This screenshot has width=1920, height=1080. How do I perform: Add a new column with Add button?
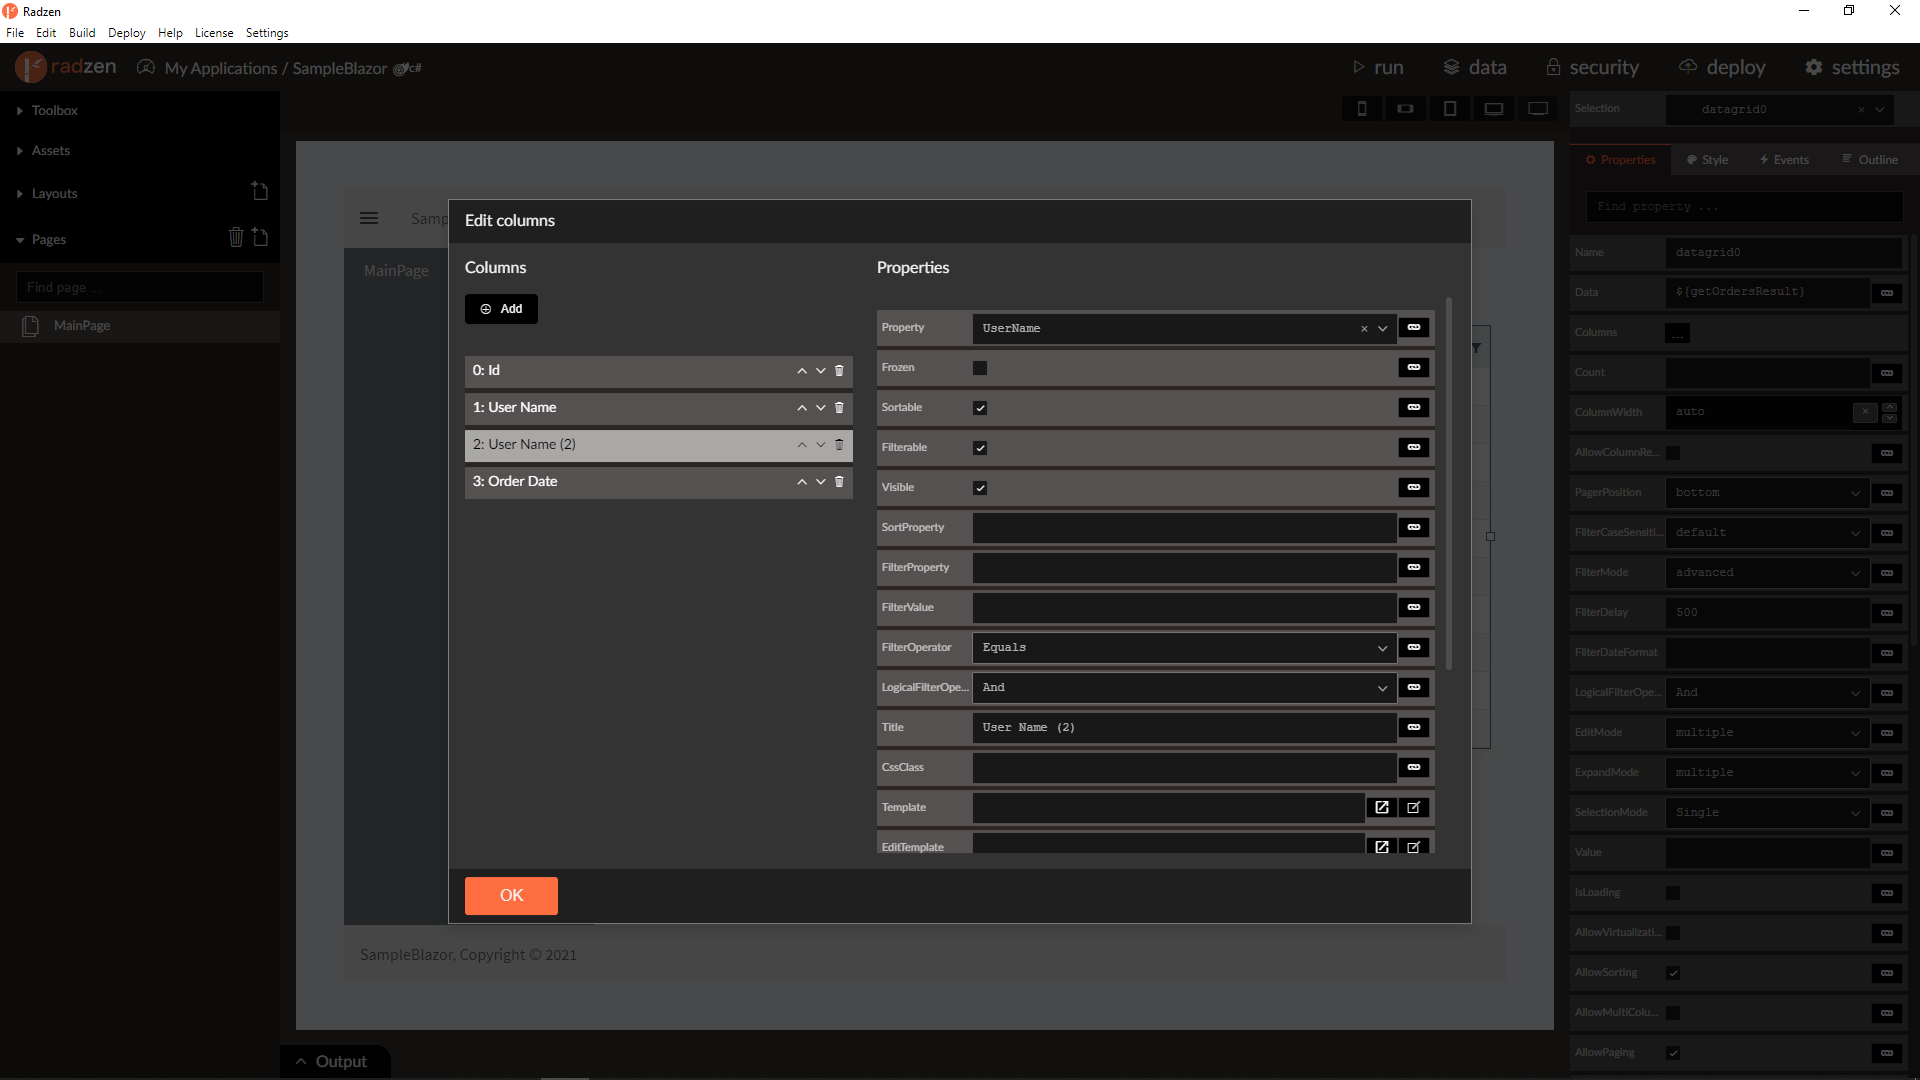pyautogui.click(x=501, y=309)
